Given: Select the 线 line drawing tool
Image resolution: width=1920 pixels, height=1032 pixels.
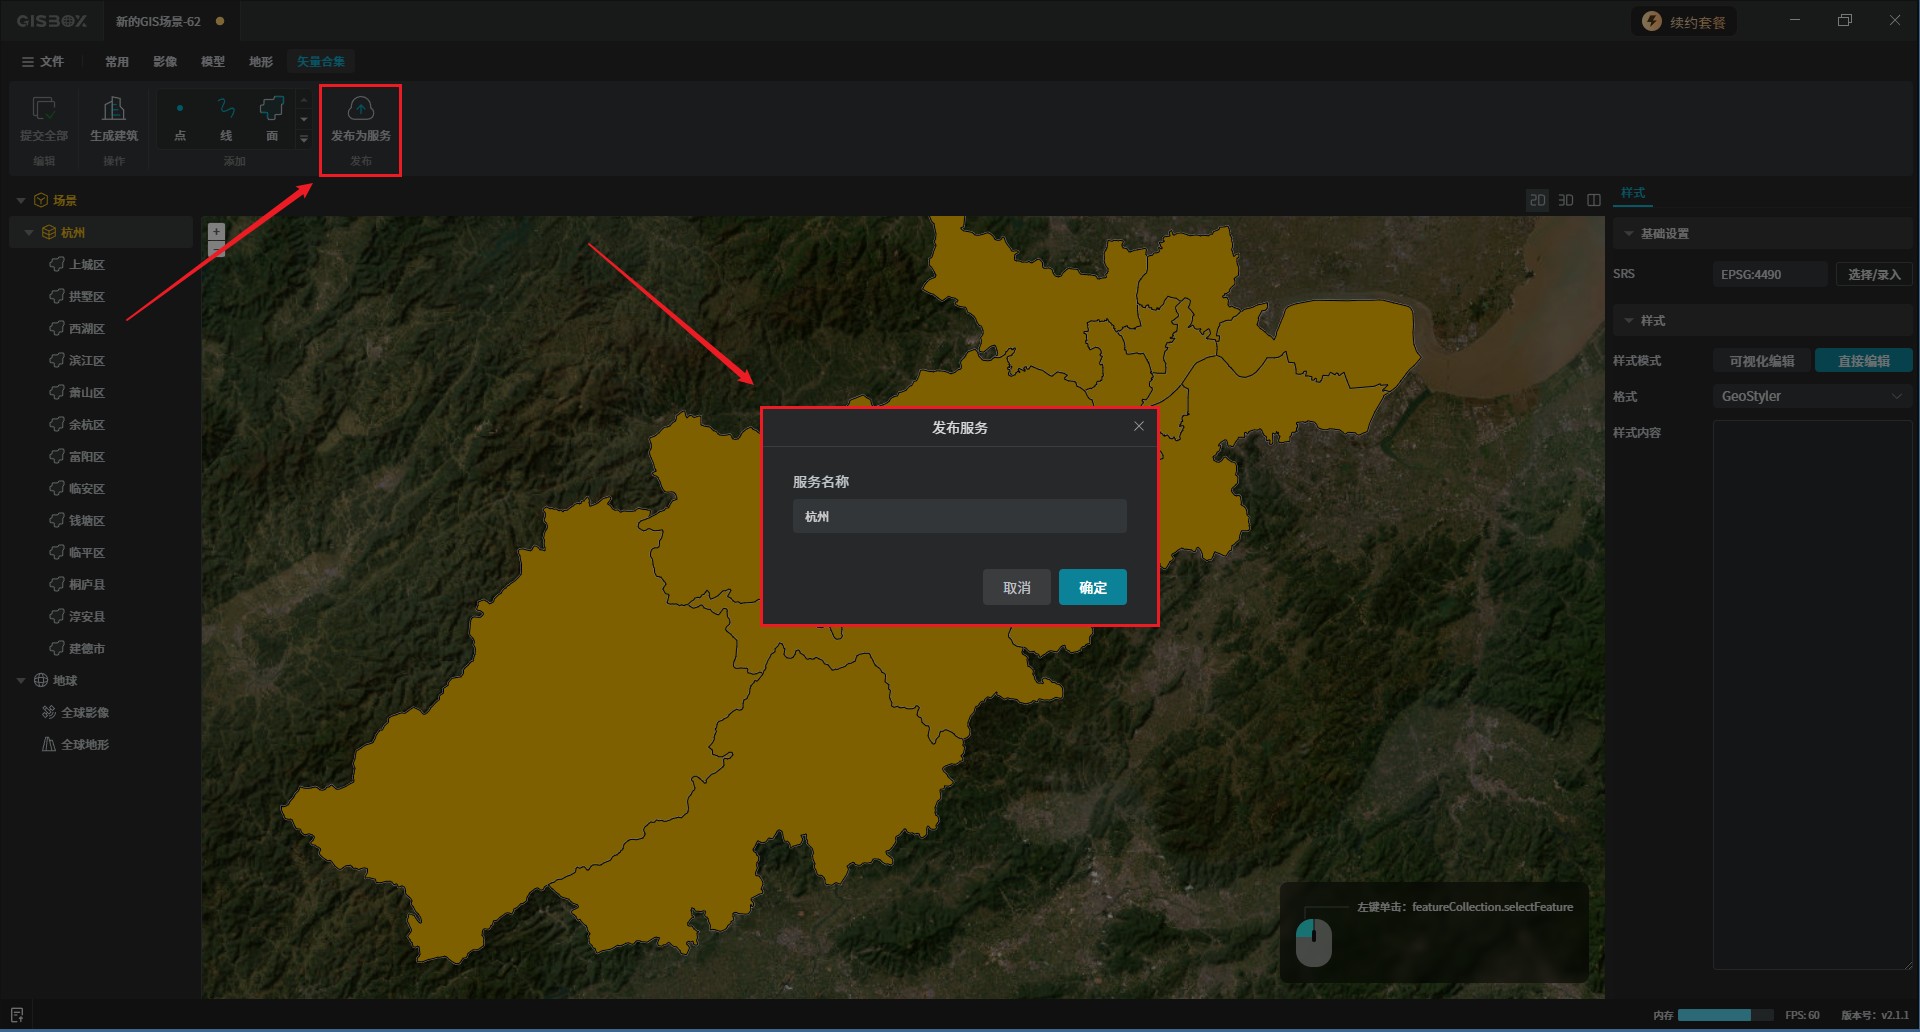Looking at the screenshot, I should click(226, 109).
